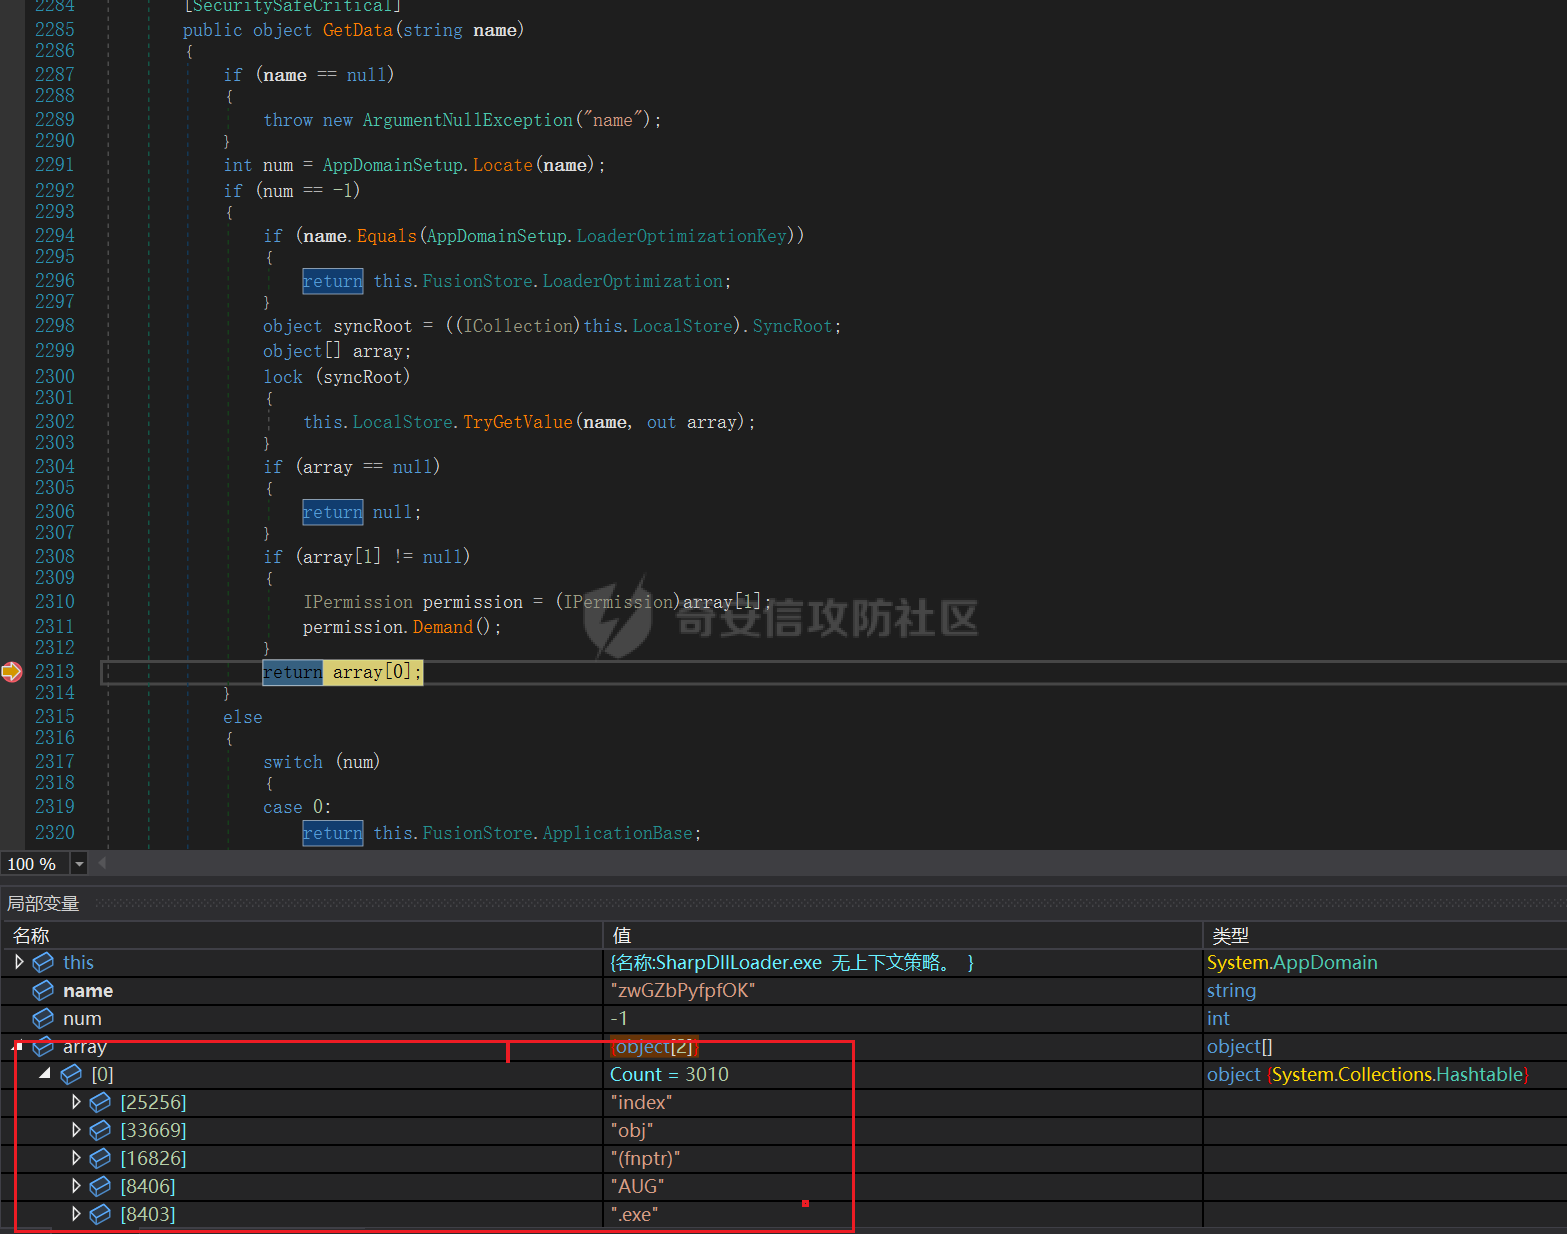Click 'TryGetValue' in the lock block
This screenshot has height=1234, width=1567.
[x=518, y=422]
